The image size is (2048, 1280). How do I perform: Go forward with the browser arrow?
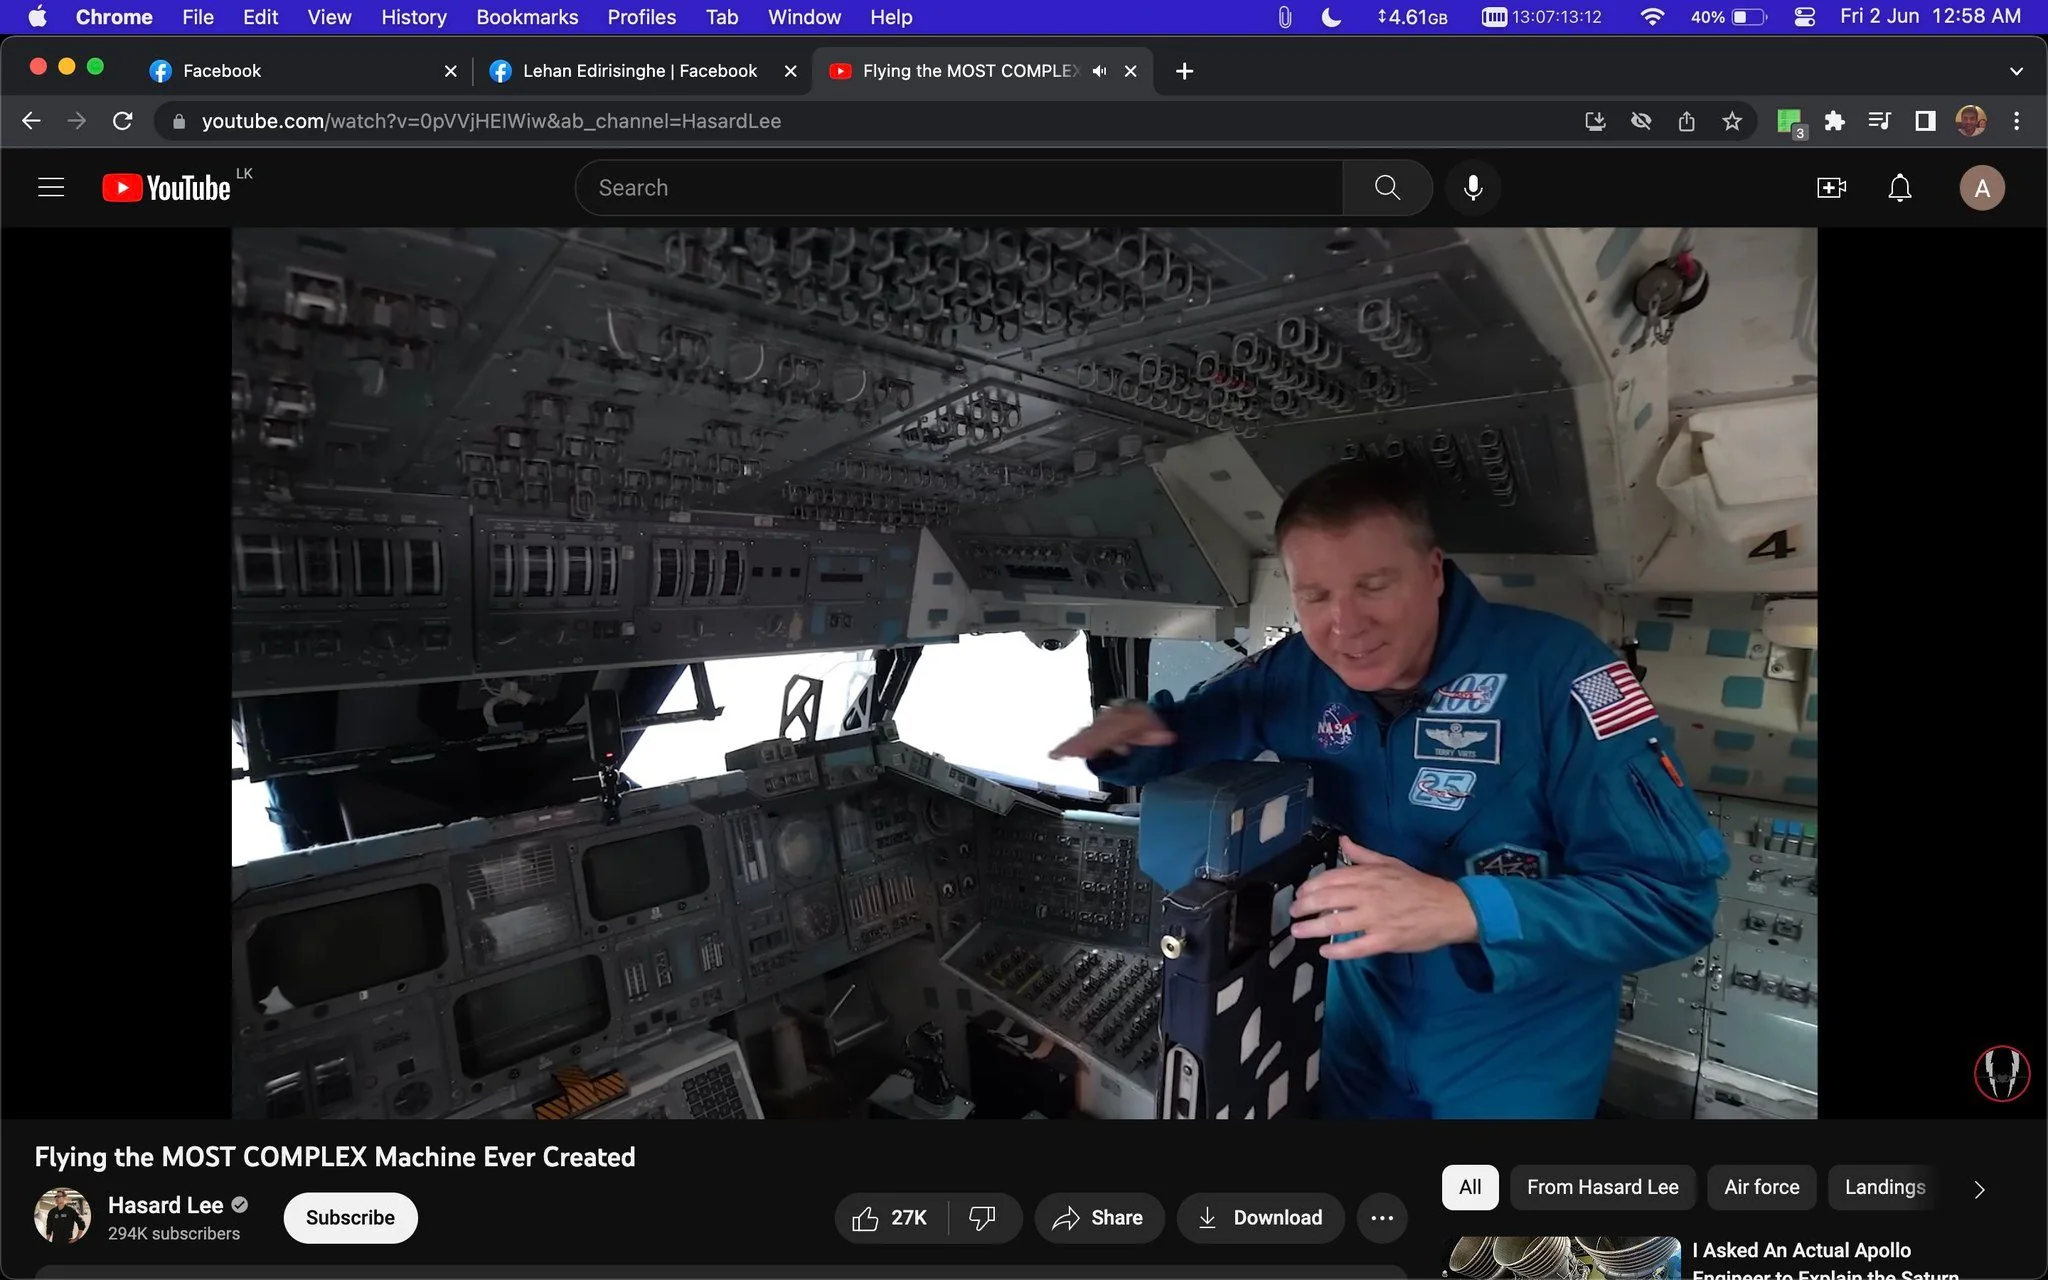click(x=77, y=121)
